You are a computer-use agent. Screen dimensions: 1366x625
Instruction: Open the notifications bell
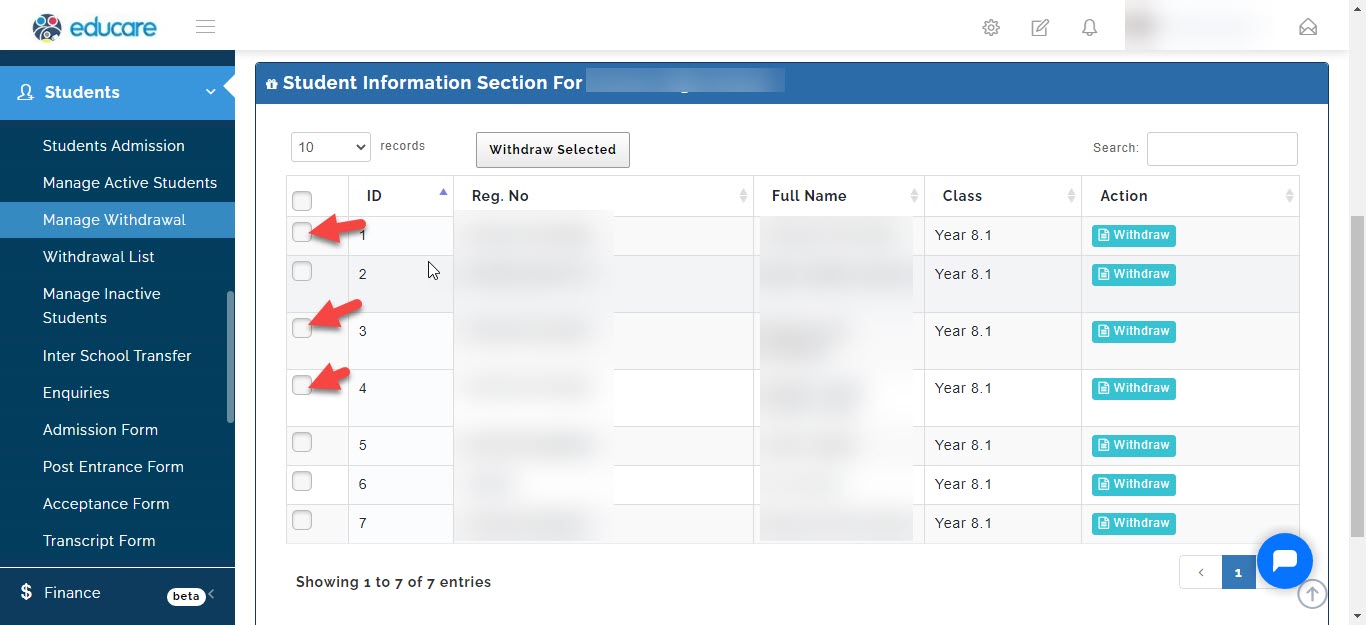1090,28
